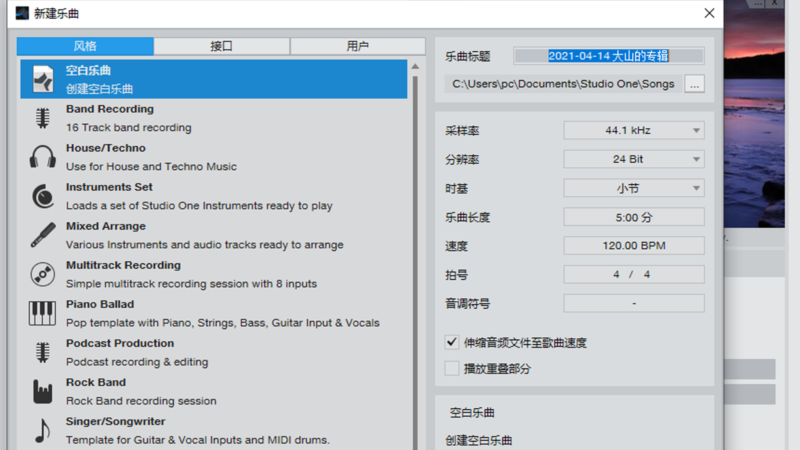
Task: Click the browse folder ... button
Action: [x=694, y=84]
